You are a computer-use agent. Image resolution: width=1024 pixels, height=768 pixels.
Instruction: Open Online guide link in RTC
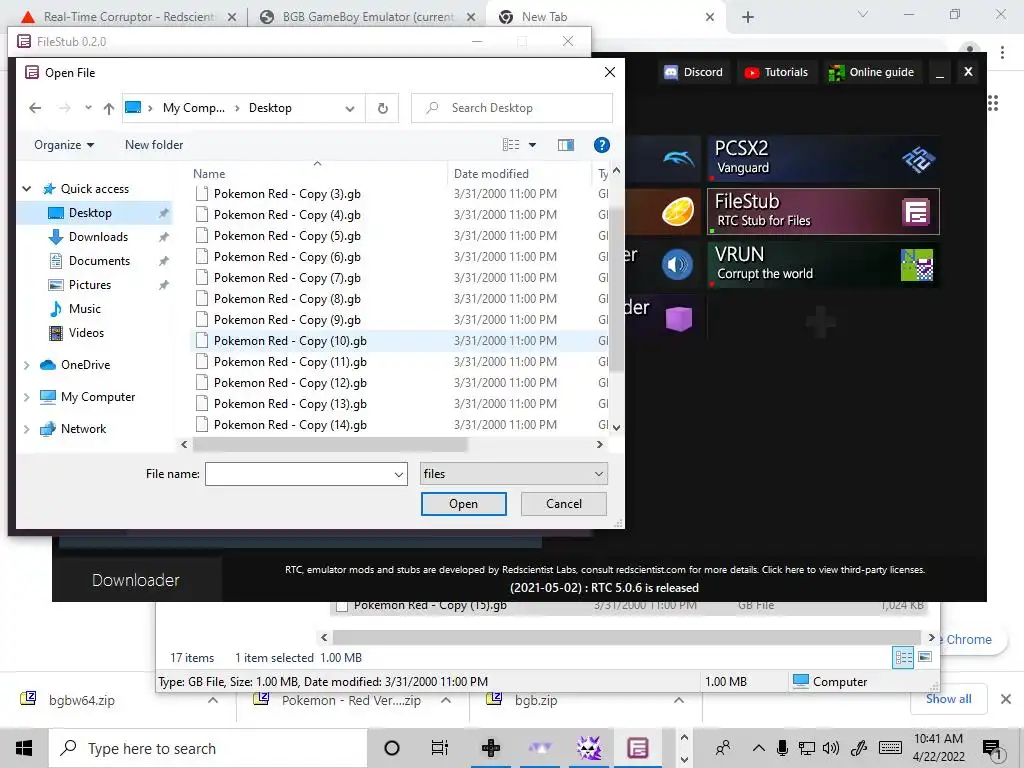click(872, 72)
